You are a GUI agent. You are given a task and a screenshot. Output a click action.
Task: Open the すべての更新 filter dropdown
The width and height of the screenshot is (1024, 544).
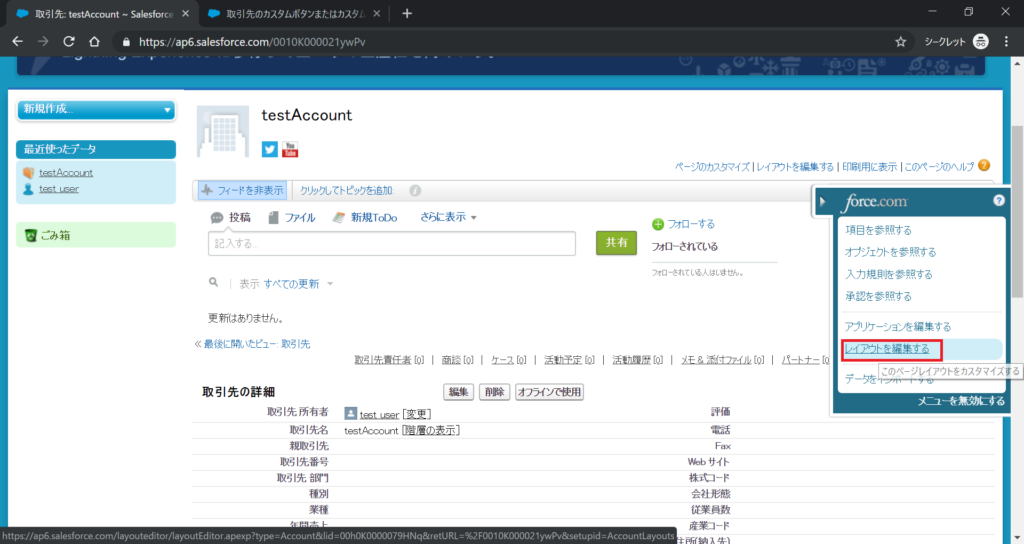pos(298,284)
